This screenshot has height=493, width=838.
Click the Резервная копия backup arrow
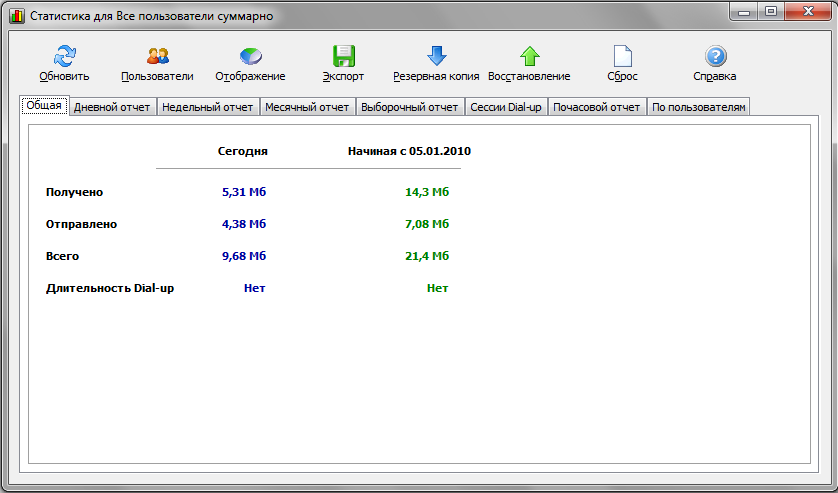click(436, 57)
